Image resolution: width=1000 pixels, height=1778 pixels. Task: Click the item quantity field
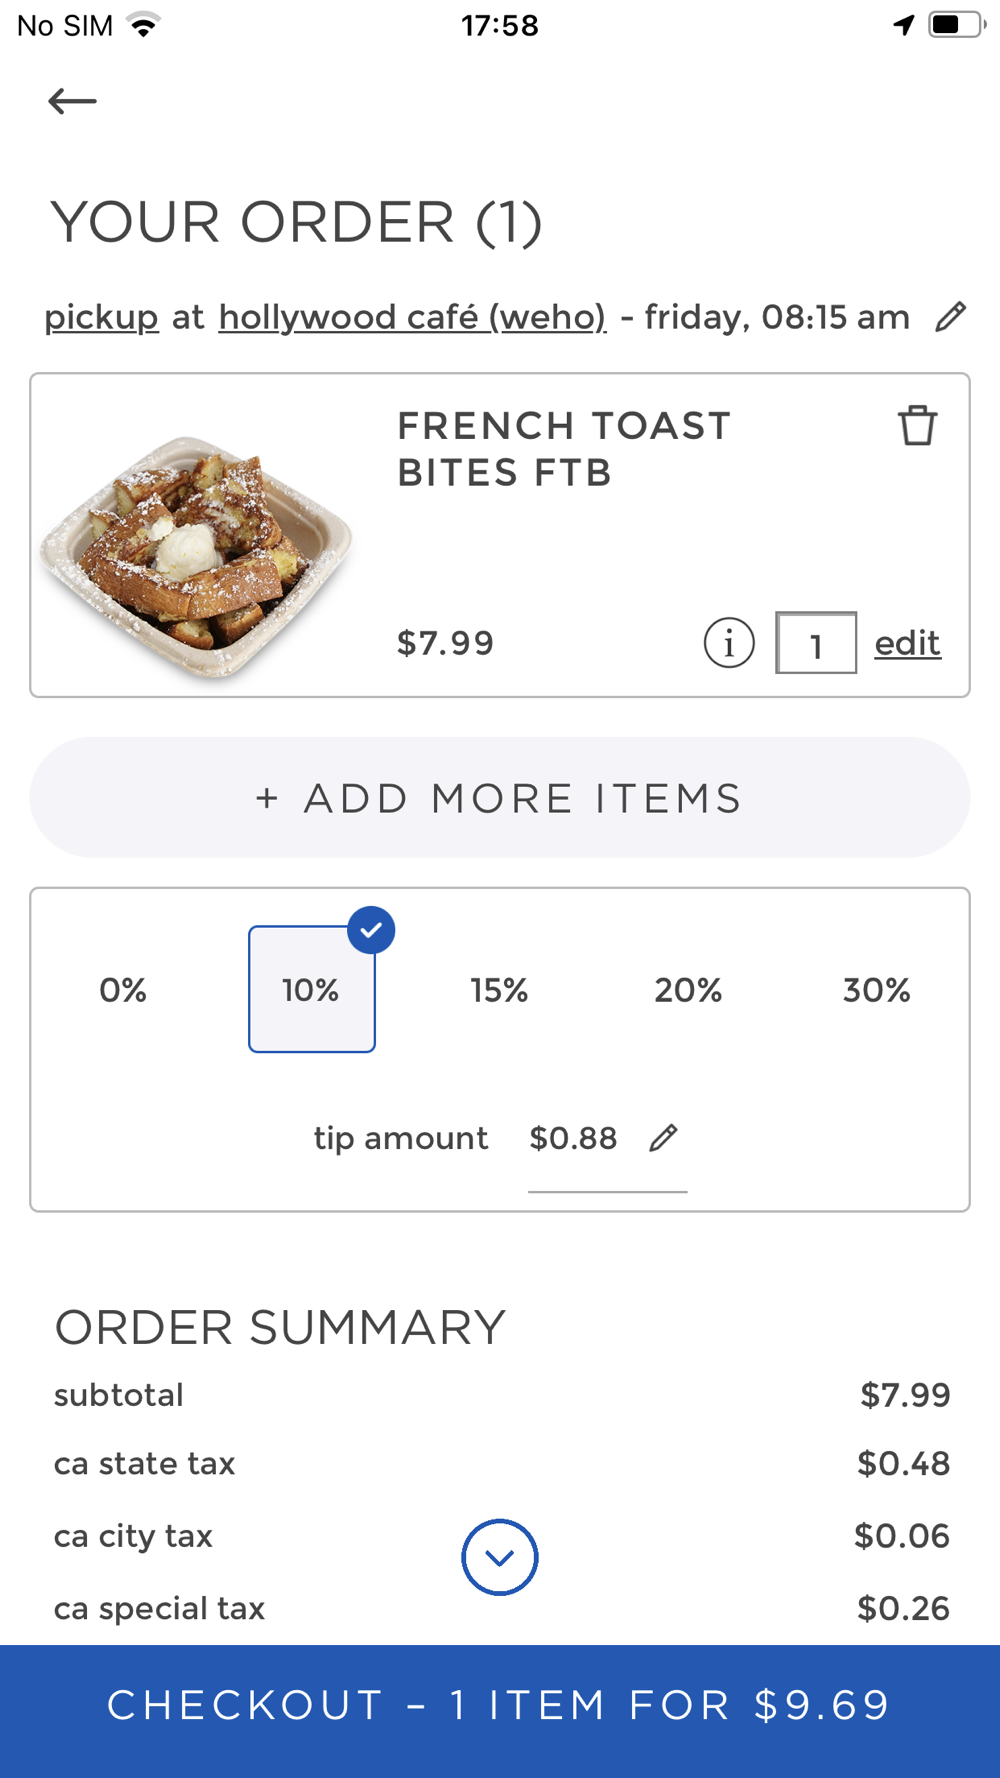coord(816,643)
